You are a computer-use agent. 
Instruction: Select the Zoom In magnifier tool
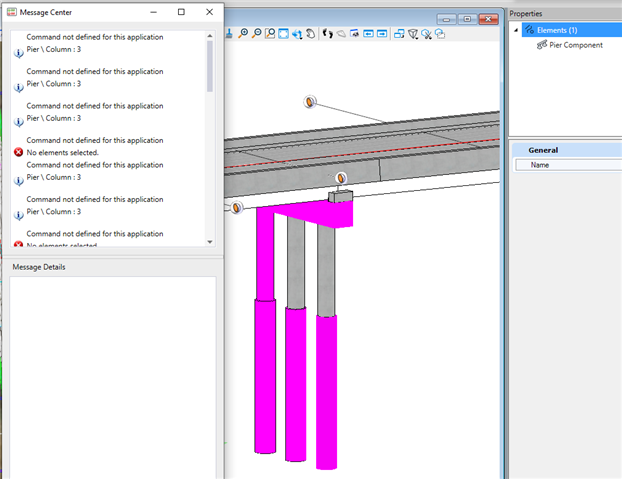[x=243, y=34]
